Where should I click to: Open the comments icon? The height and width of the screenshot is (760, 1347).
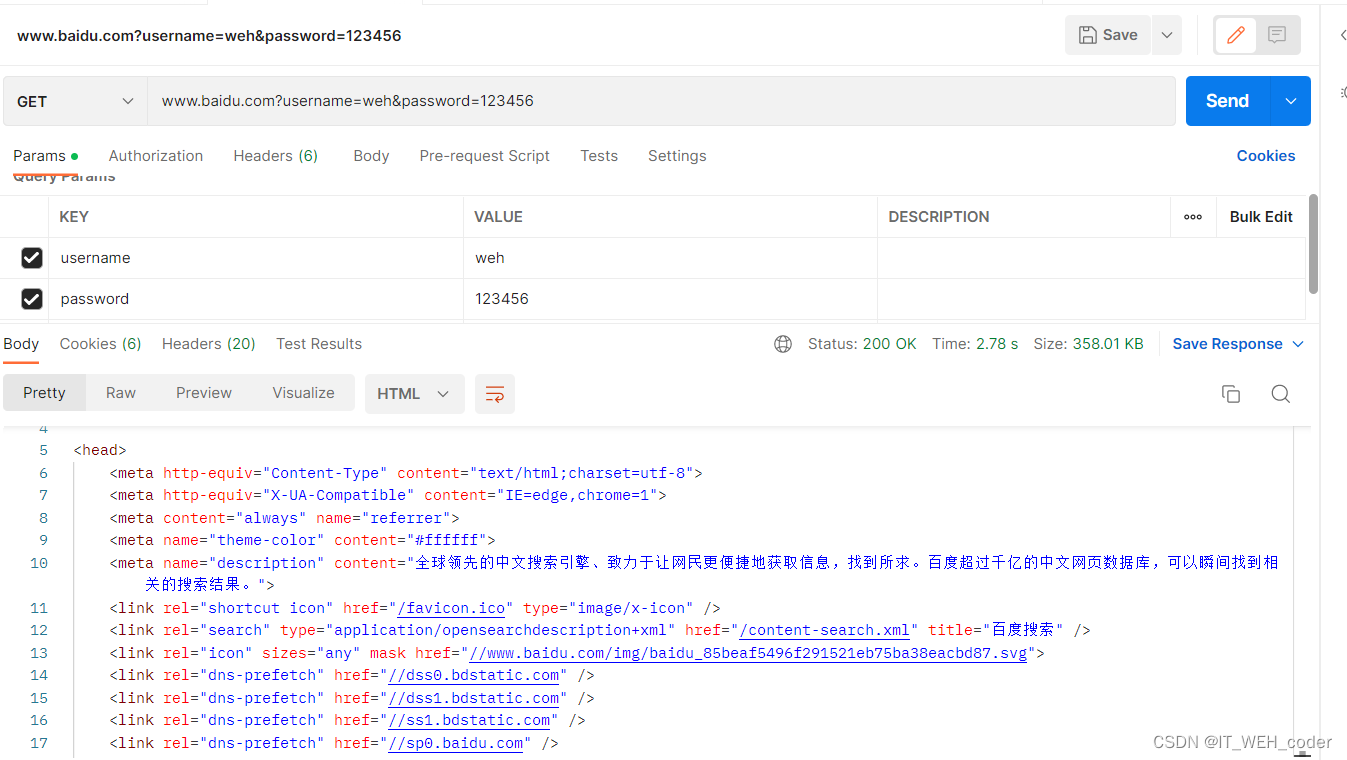tap(1277, 35)
